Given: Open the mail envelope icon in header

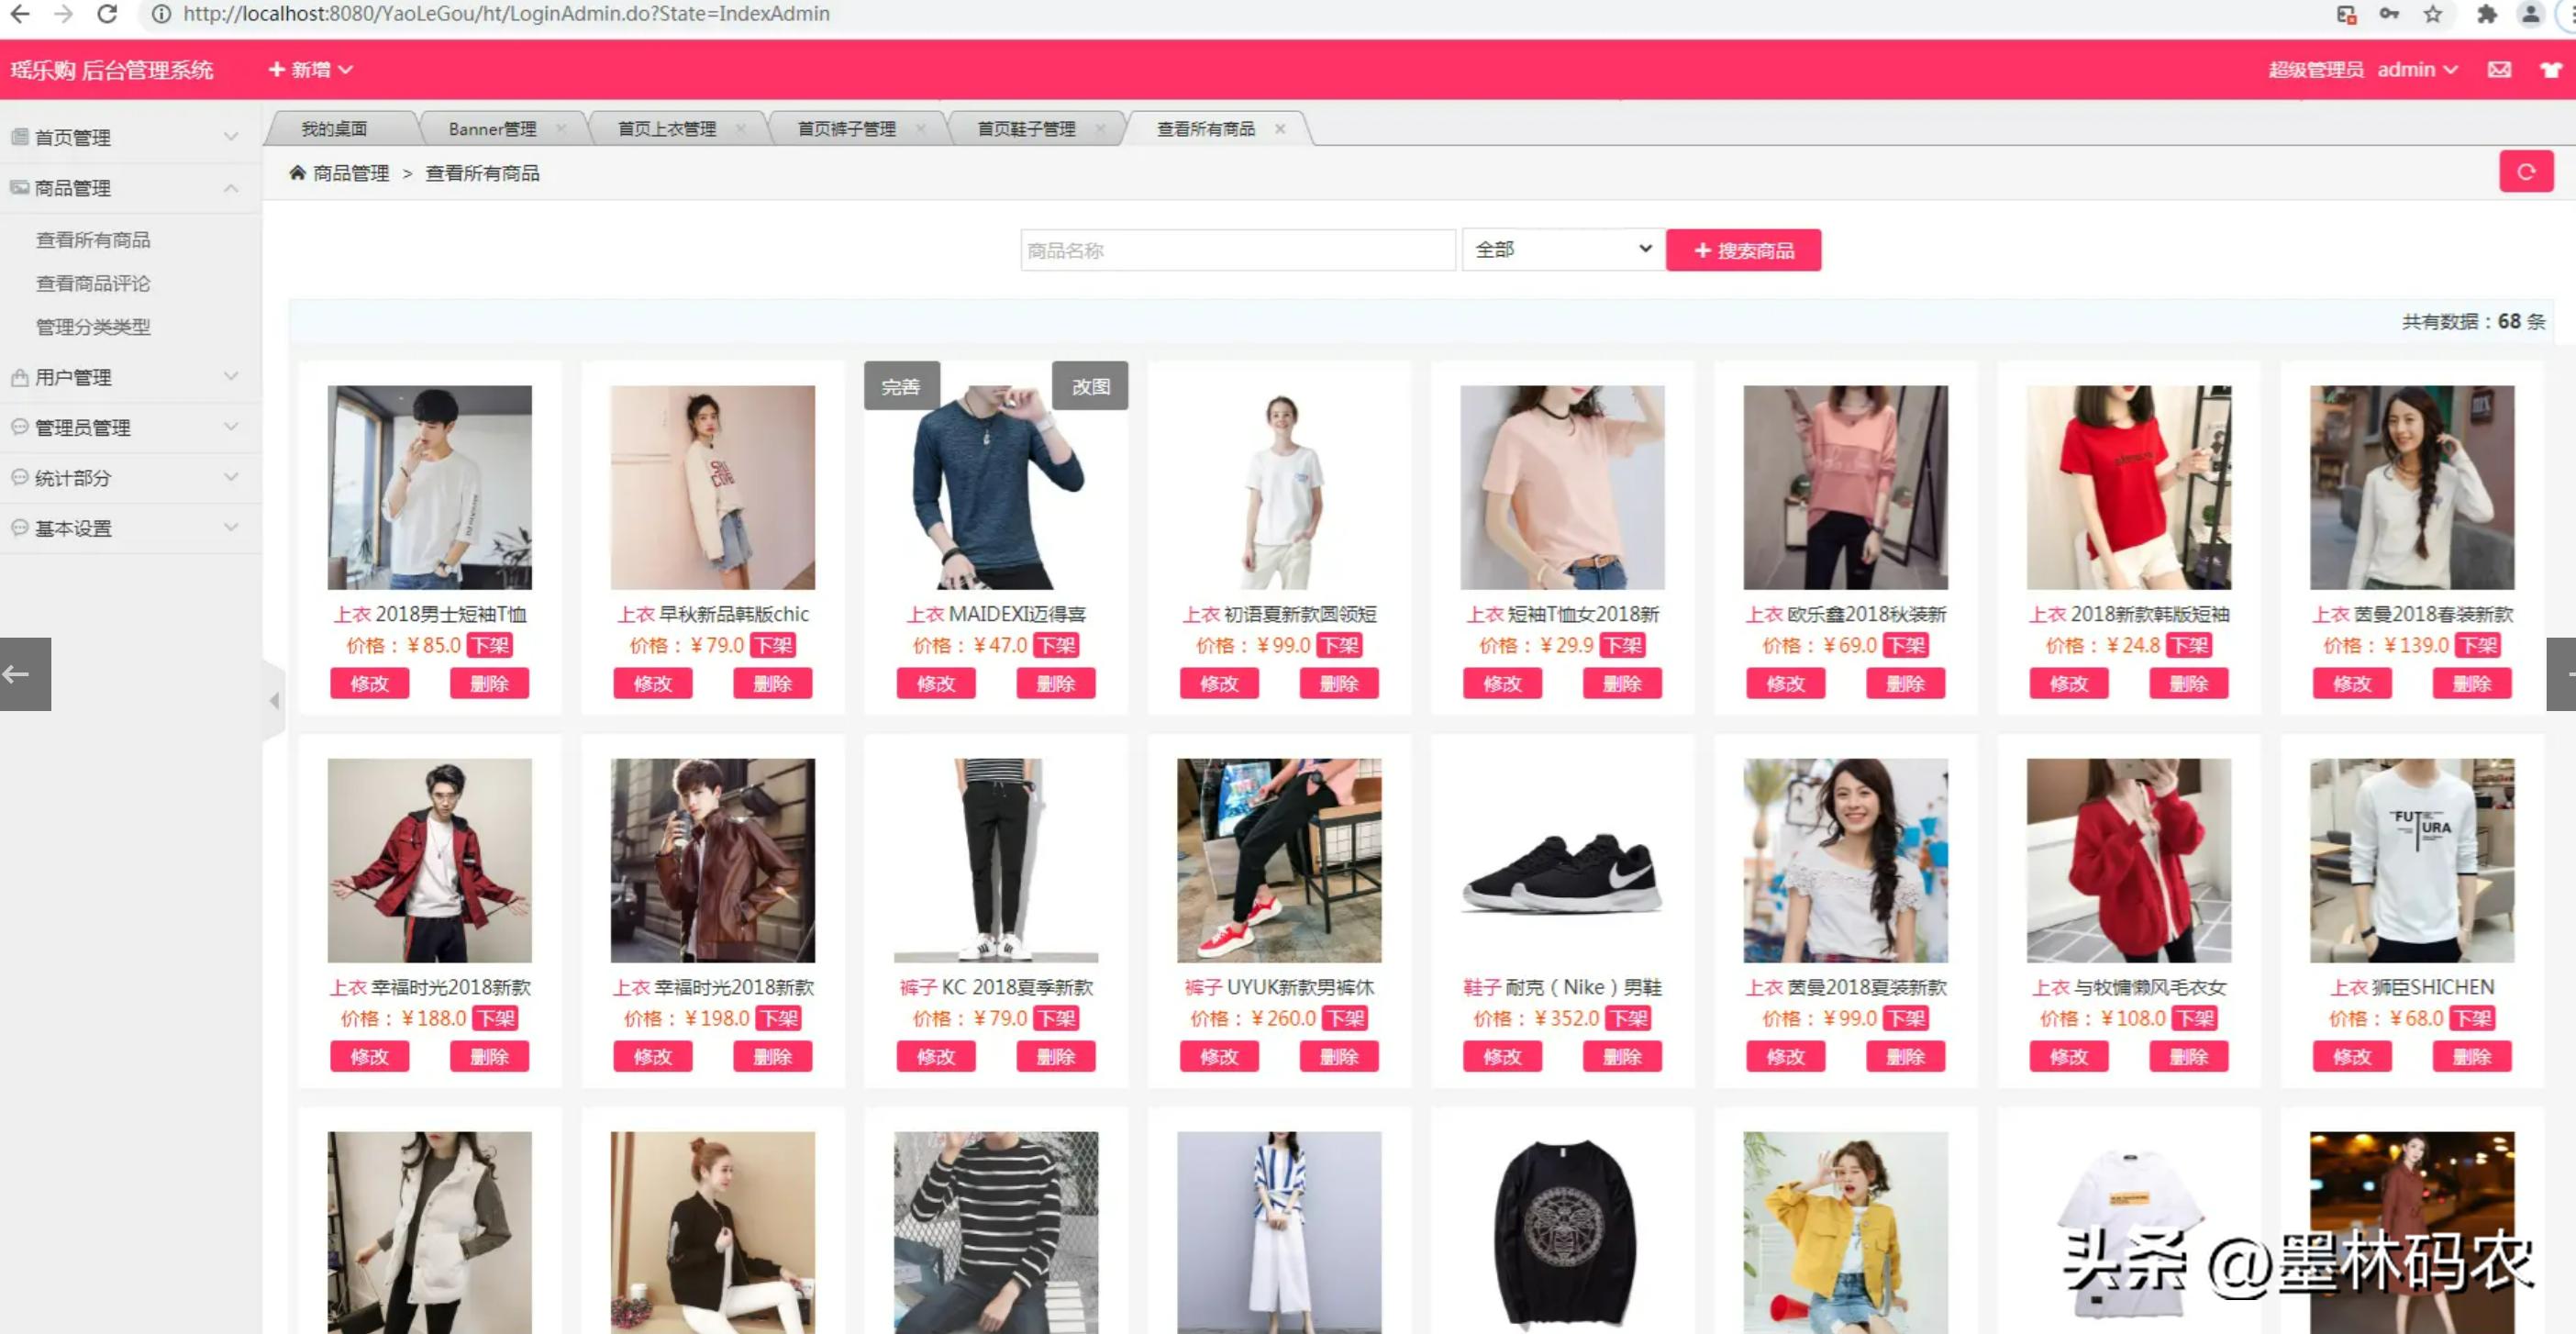Looking at the screenshot, I should point(2499,69).
